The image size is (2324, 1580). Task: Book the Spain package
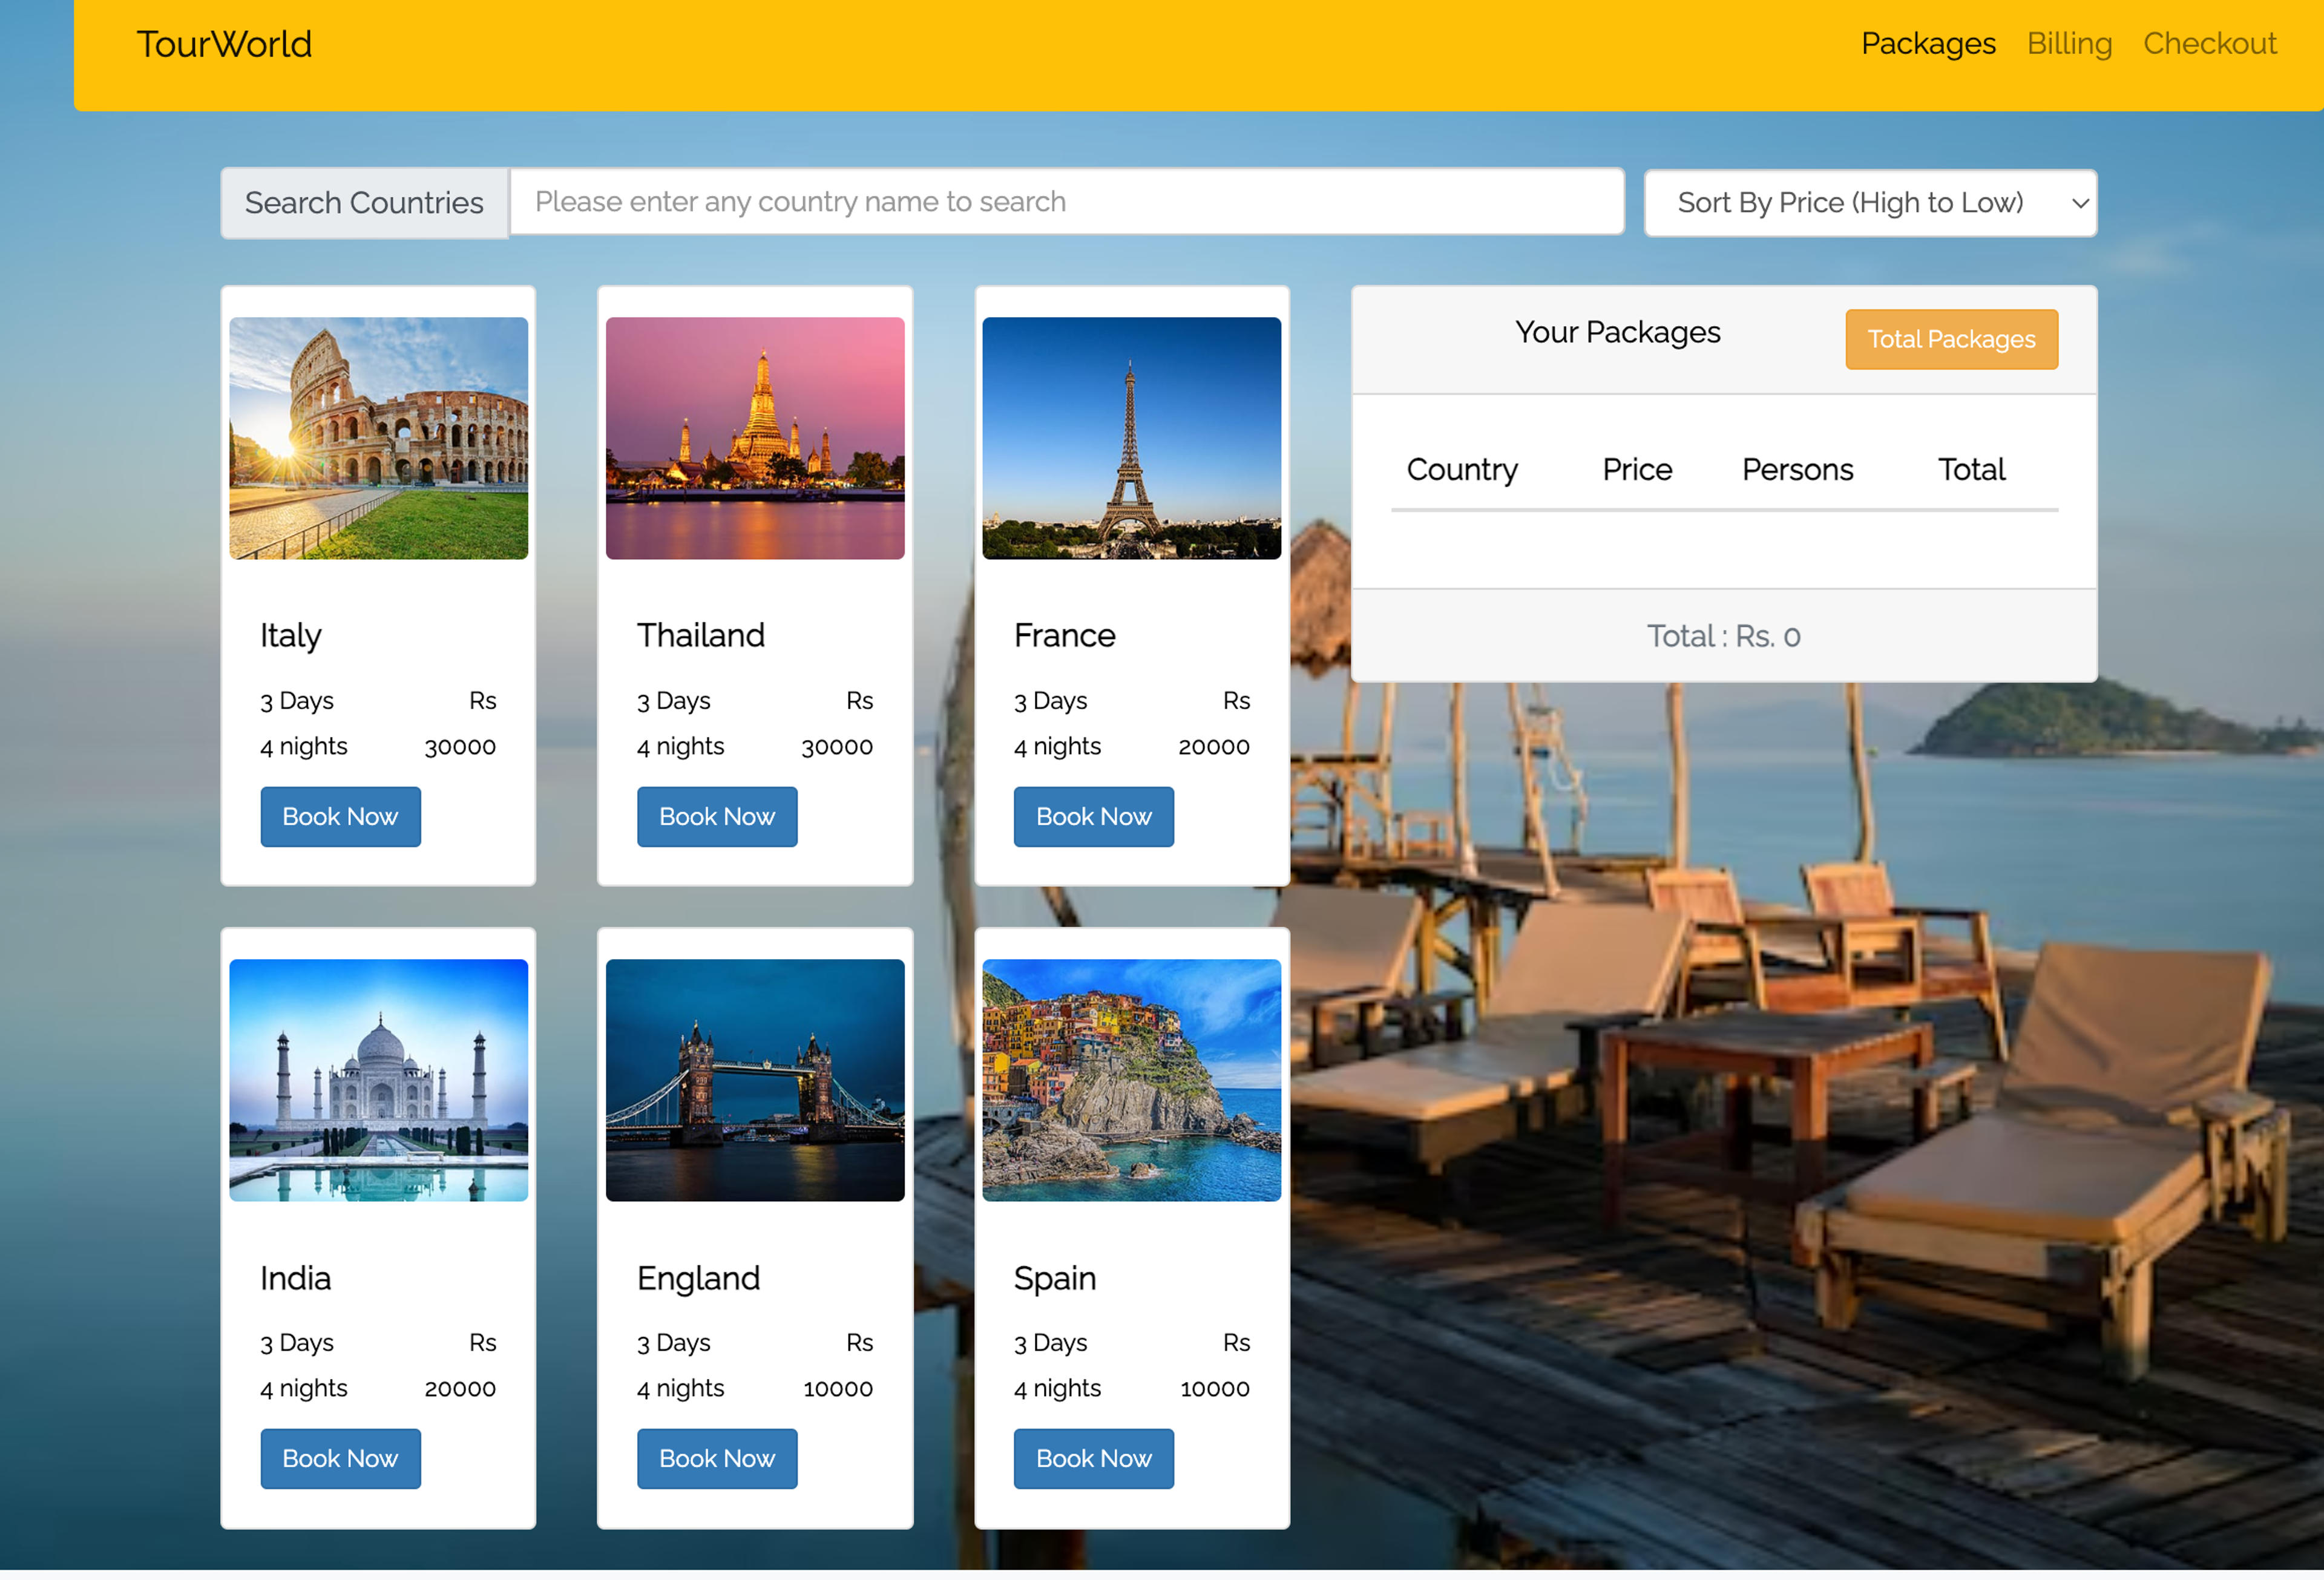pos(1093,1459)
